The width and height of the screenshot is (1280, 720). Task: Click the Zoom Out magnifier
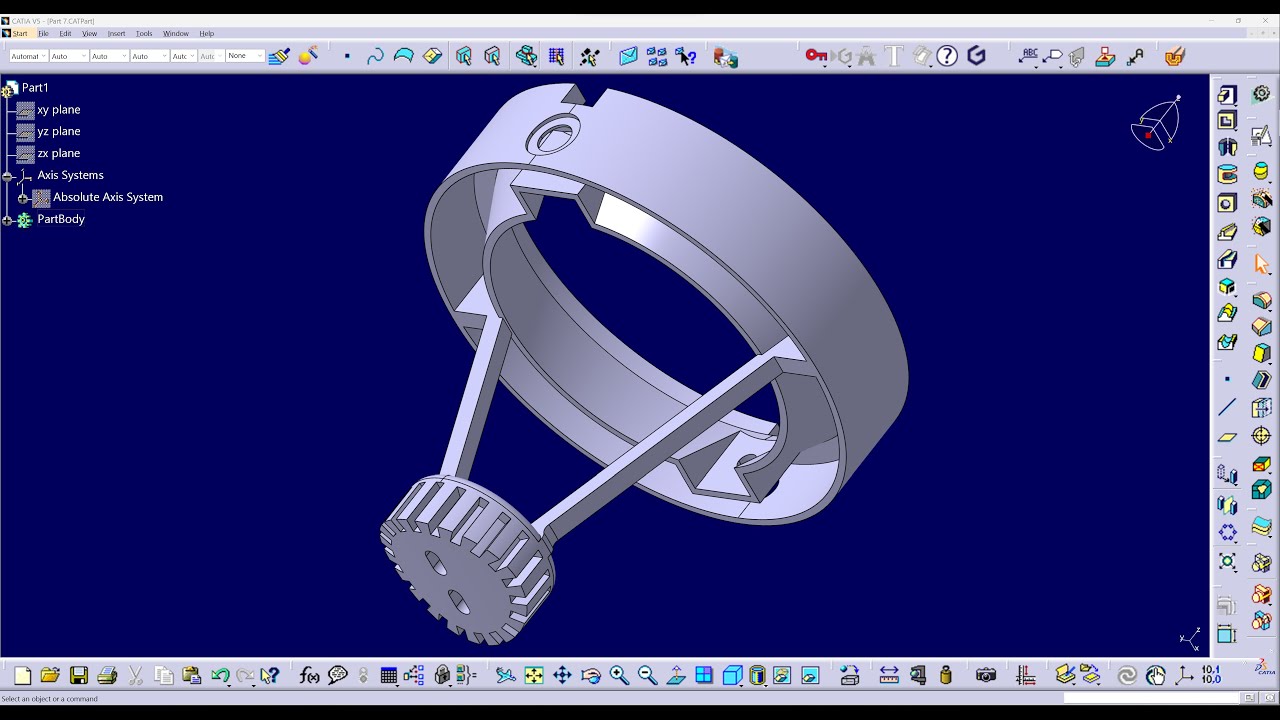(x=647, y=676)
